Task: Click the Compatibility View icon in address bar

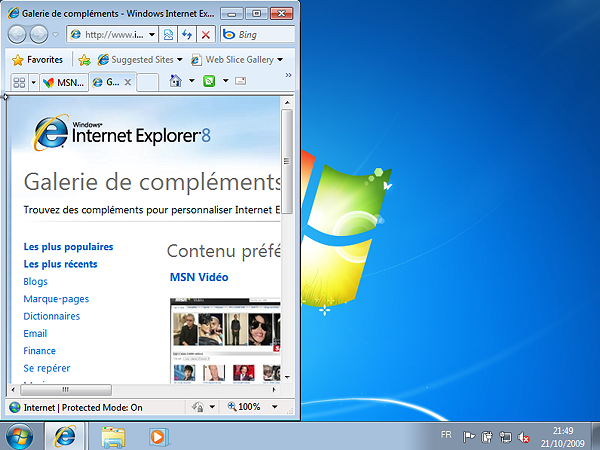Action: tap(169, 34)
